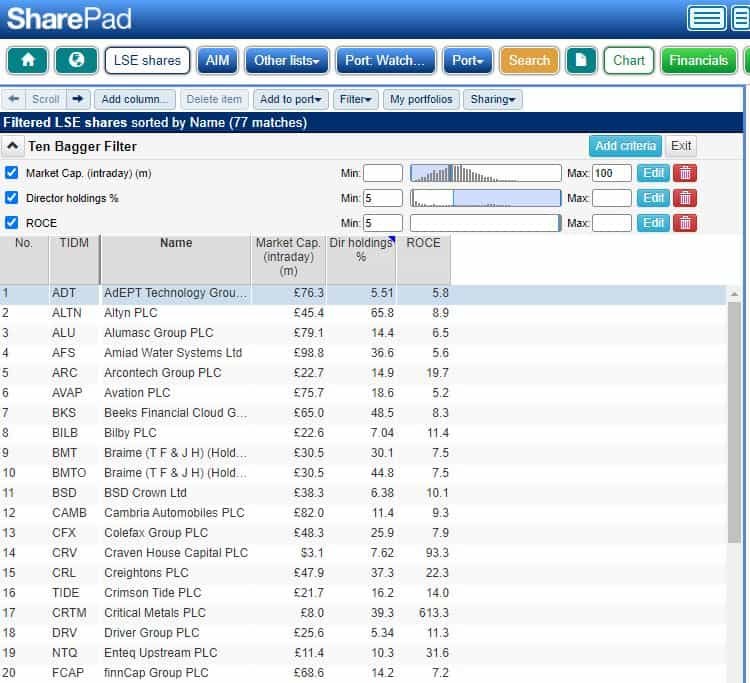The image size is (750, 683).
Task: Open the Home icon button
Action: point(28,61)
